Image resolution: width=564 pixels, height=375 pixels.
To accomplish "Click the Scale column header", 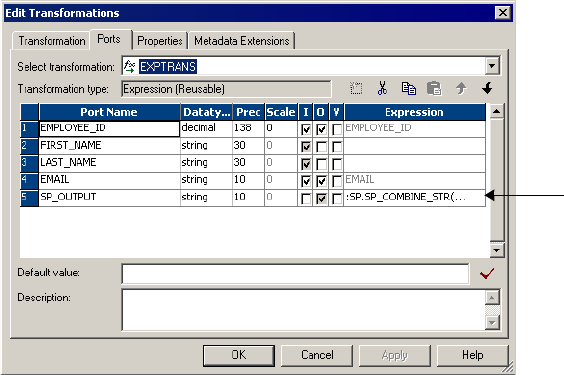I will pyautogui.click(x=281, y=112).
